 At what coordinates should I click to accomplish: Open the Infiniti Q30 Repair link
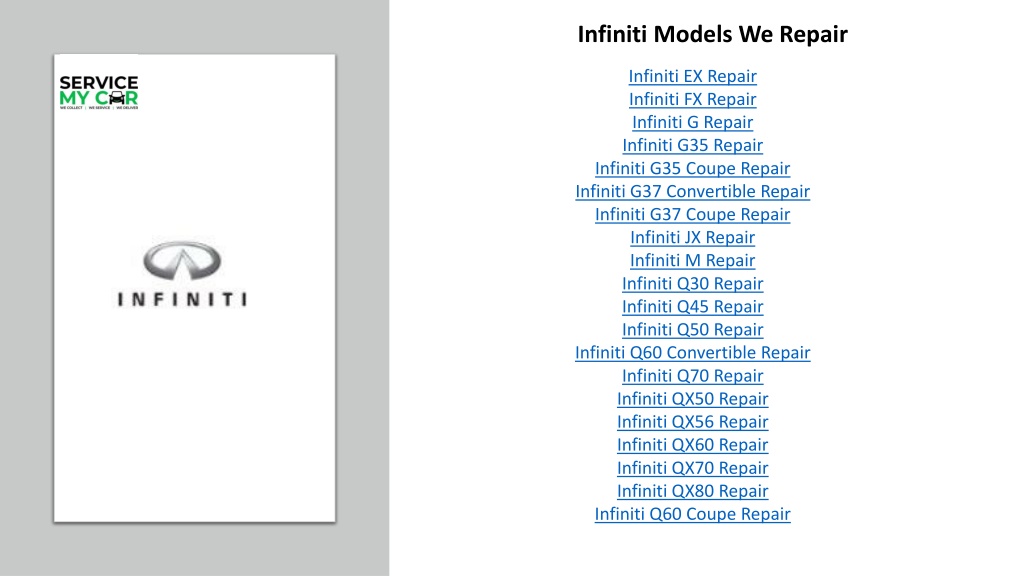[692, 283]
